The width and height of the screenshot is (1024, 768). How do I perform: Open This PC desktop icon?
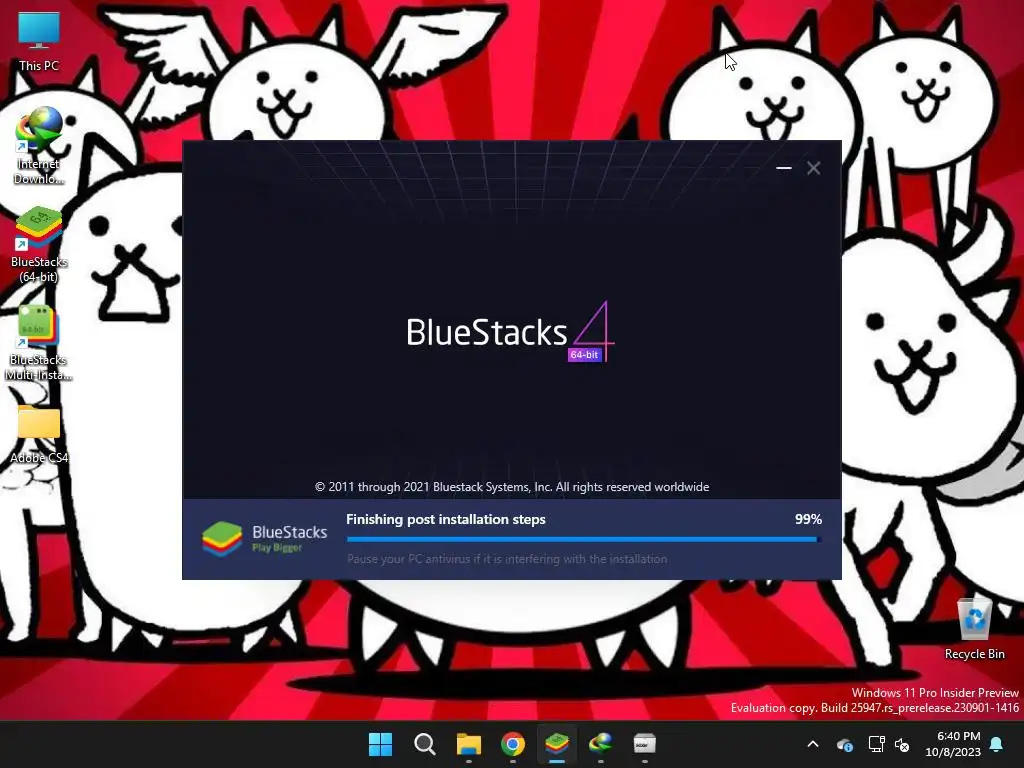(x=39, y=41)
